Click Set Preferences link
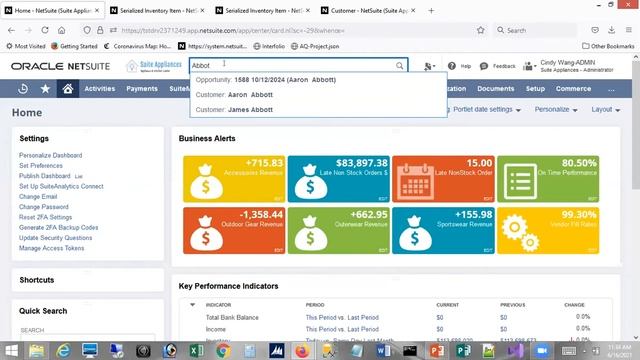 pyautogui.click(x=41, y=166)
